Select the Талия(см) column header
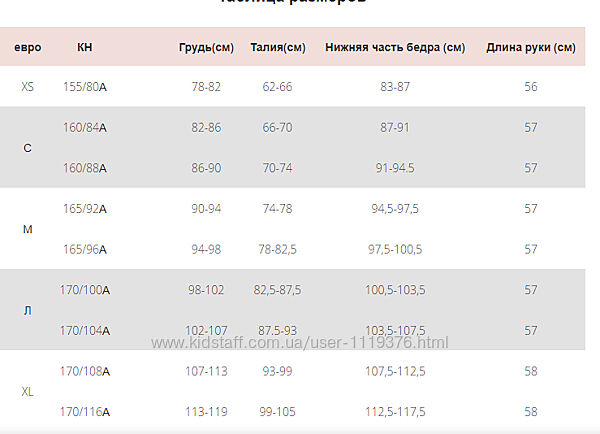Image resolution: width=600 pixels, height=434 pixels. pos(278,47)
